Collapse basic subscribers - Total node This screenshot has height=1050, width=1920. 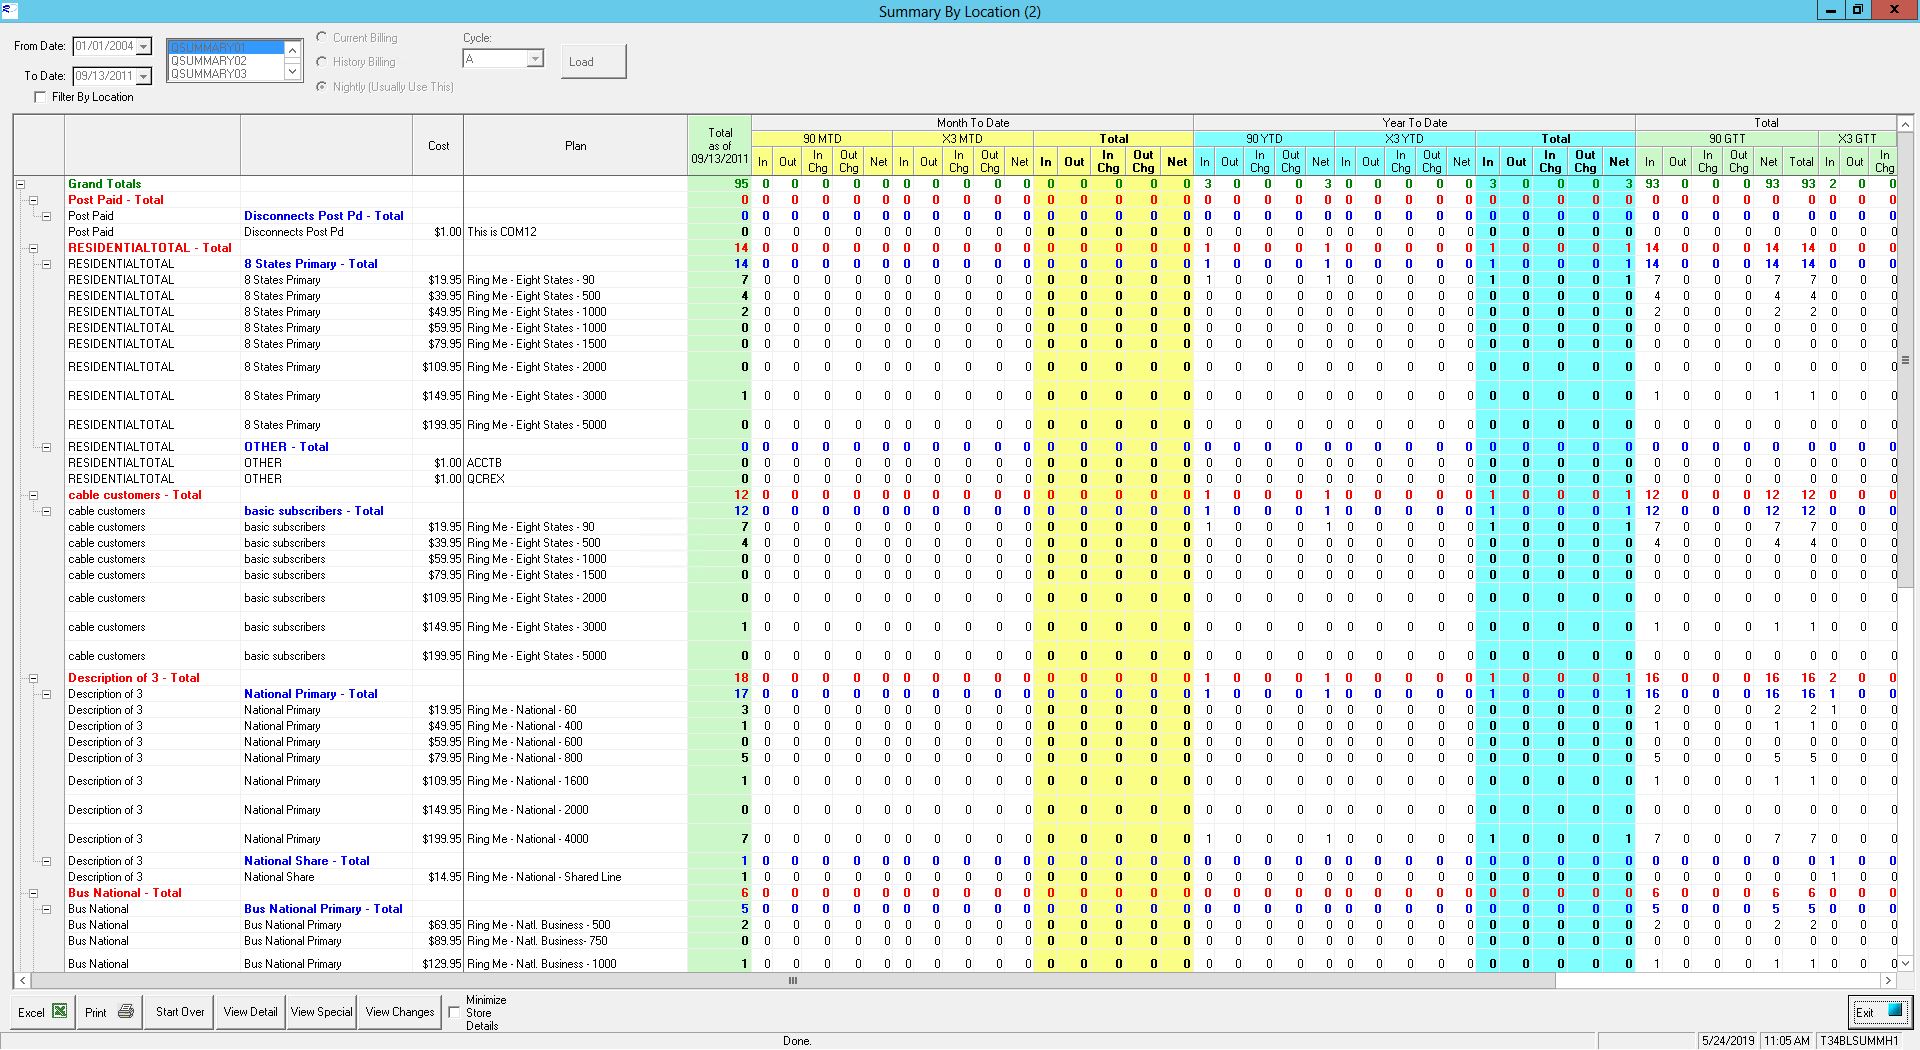(46, 511)
